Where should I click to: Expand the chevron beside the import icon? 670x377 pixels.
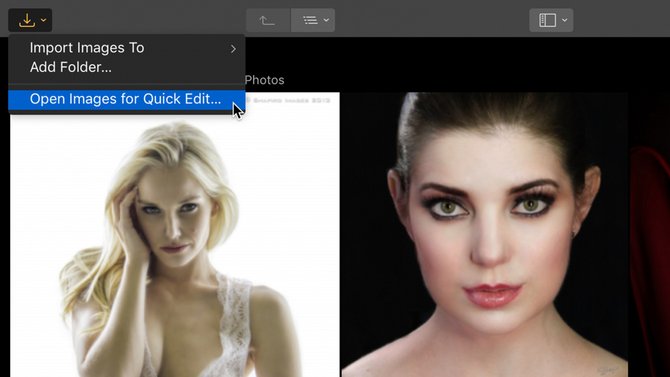tap(44, 20)
